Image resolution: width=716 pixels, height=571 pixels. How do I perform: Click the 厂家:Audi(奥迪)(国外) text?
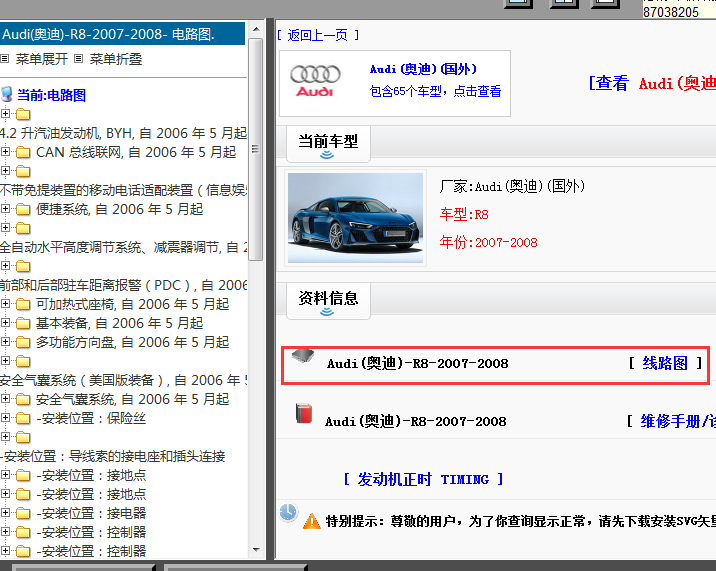click(x=512, y=186)
